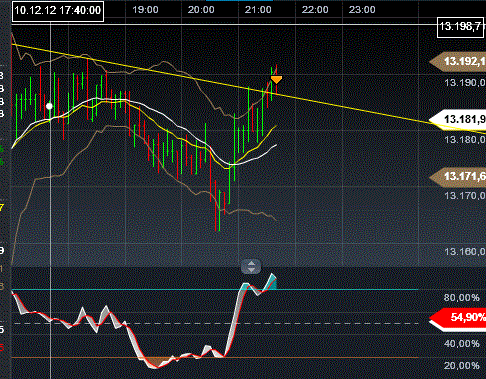The image size is (486, 379).
Task: Click the 40,00% oscillator axis label
Action: click(x=462, y=343)
